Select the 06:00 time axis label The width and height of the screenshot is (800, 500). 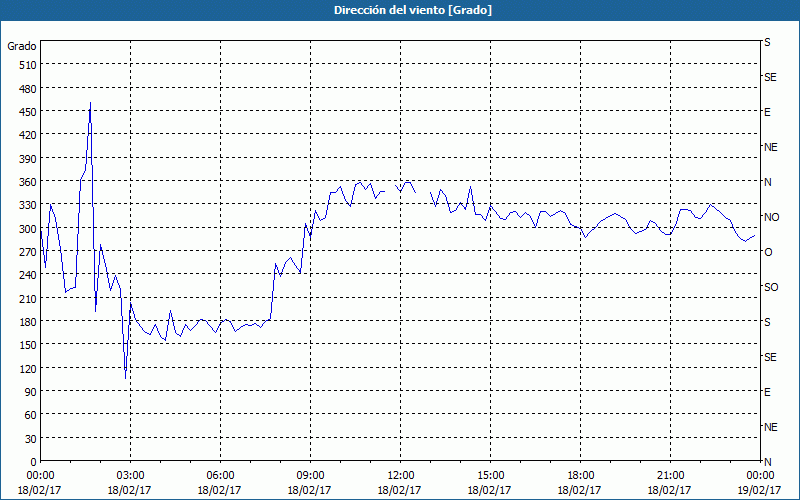tap(220, 475)
